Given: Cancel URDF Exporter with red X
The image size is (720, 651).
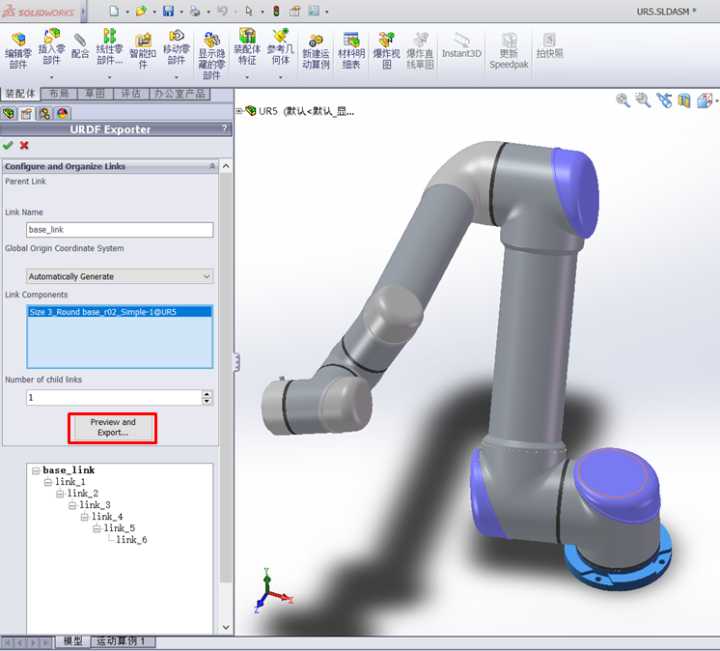Looking at the screenshot, I should (24, 146).
